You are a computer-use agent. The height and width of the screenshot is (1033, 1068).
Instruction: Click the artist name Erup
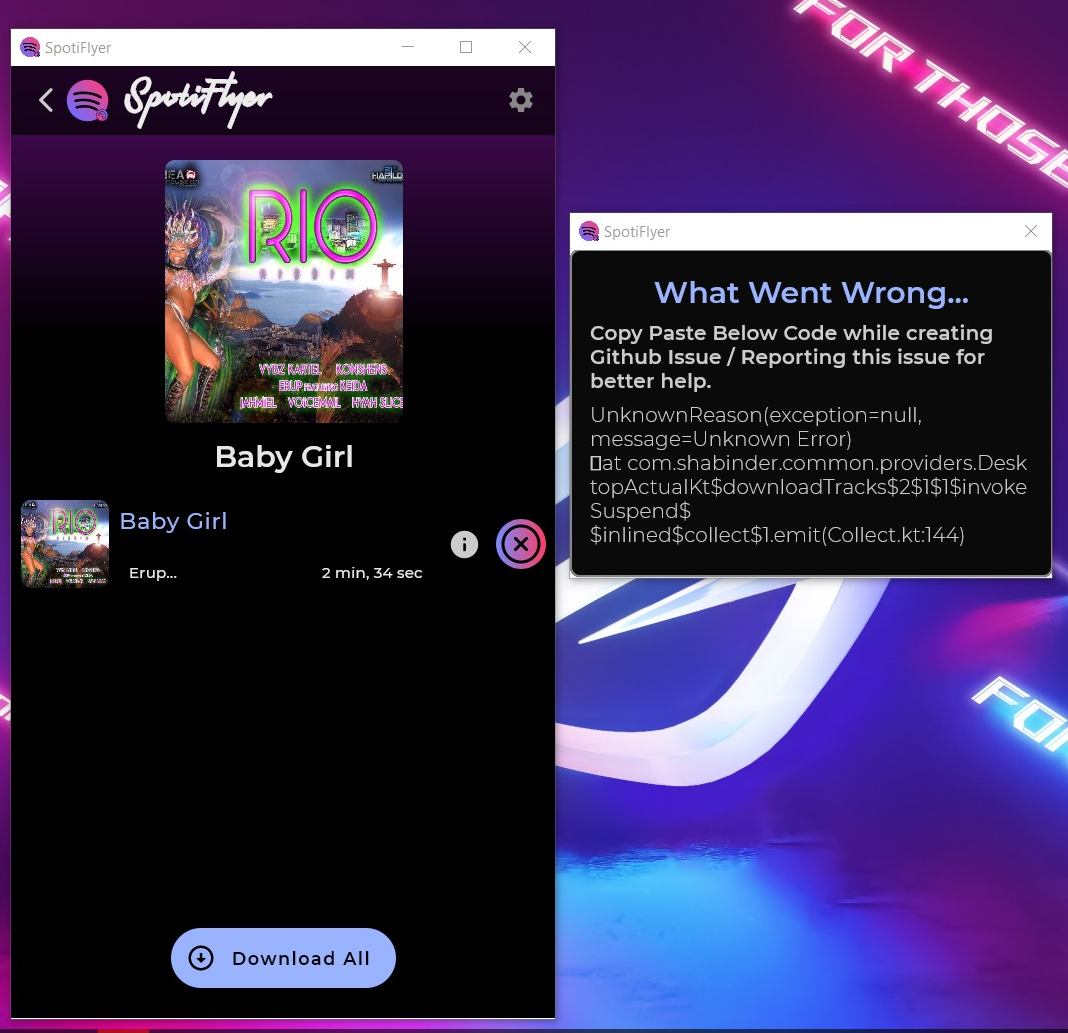[152, 572]
